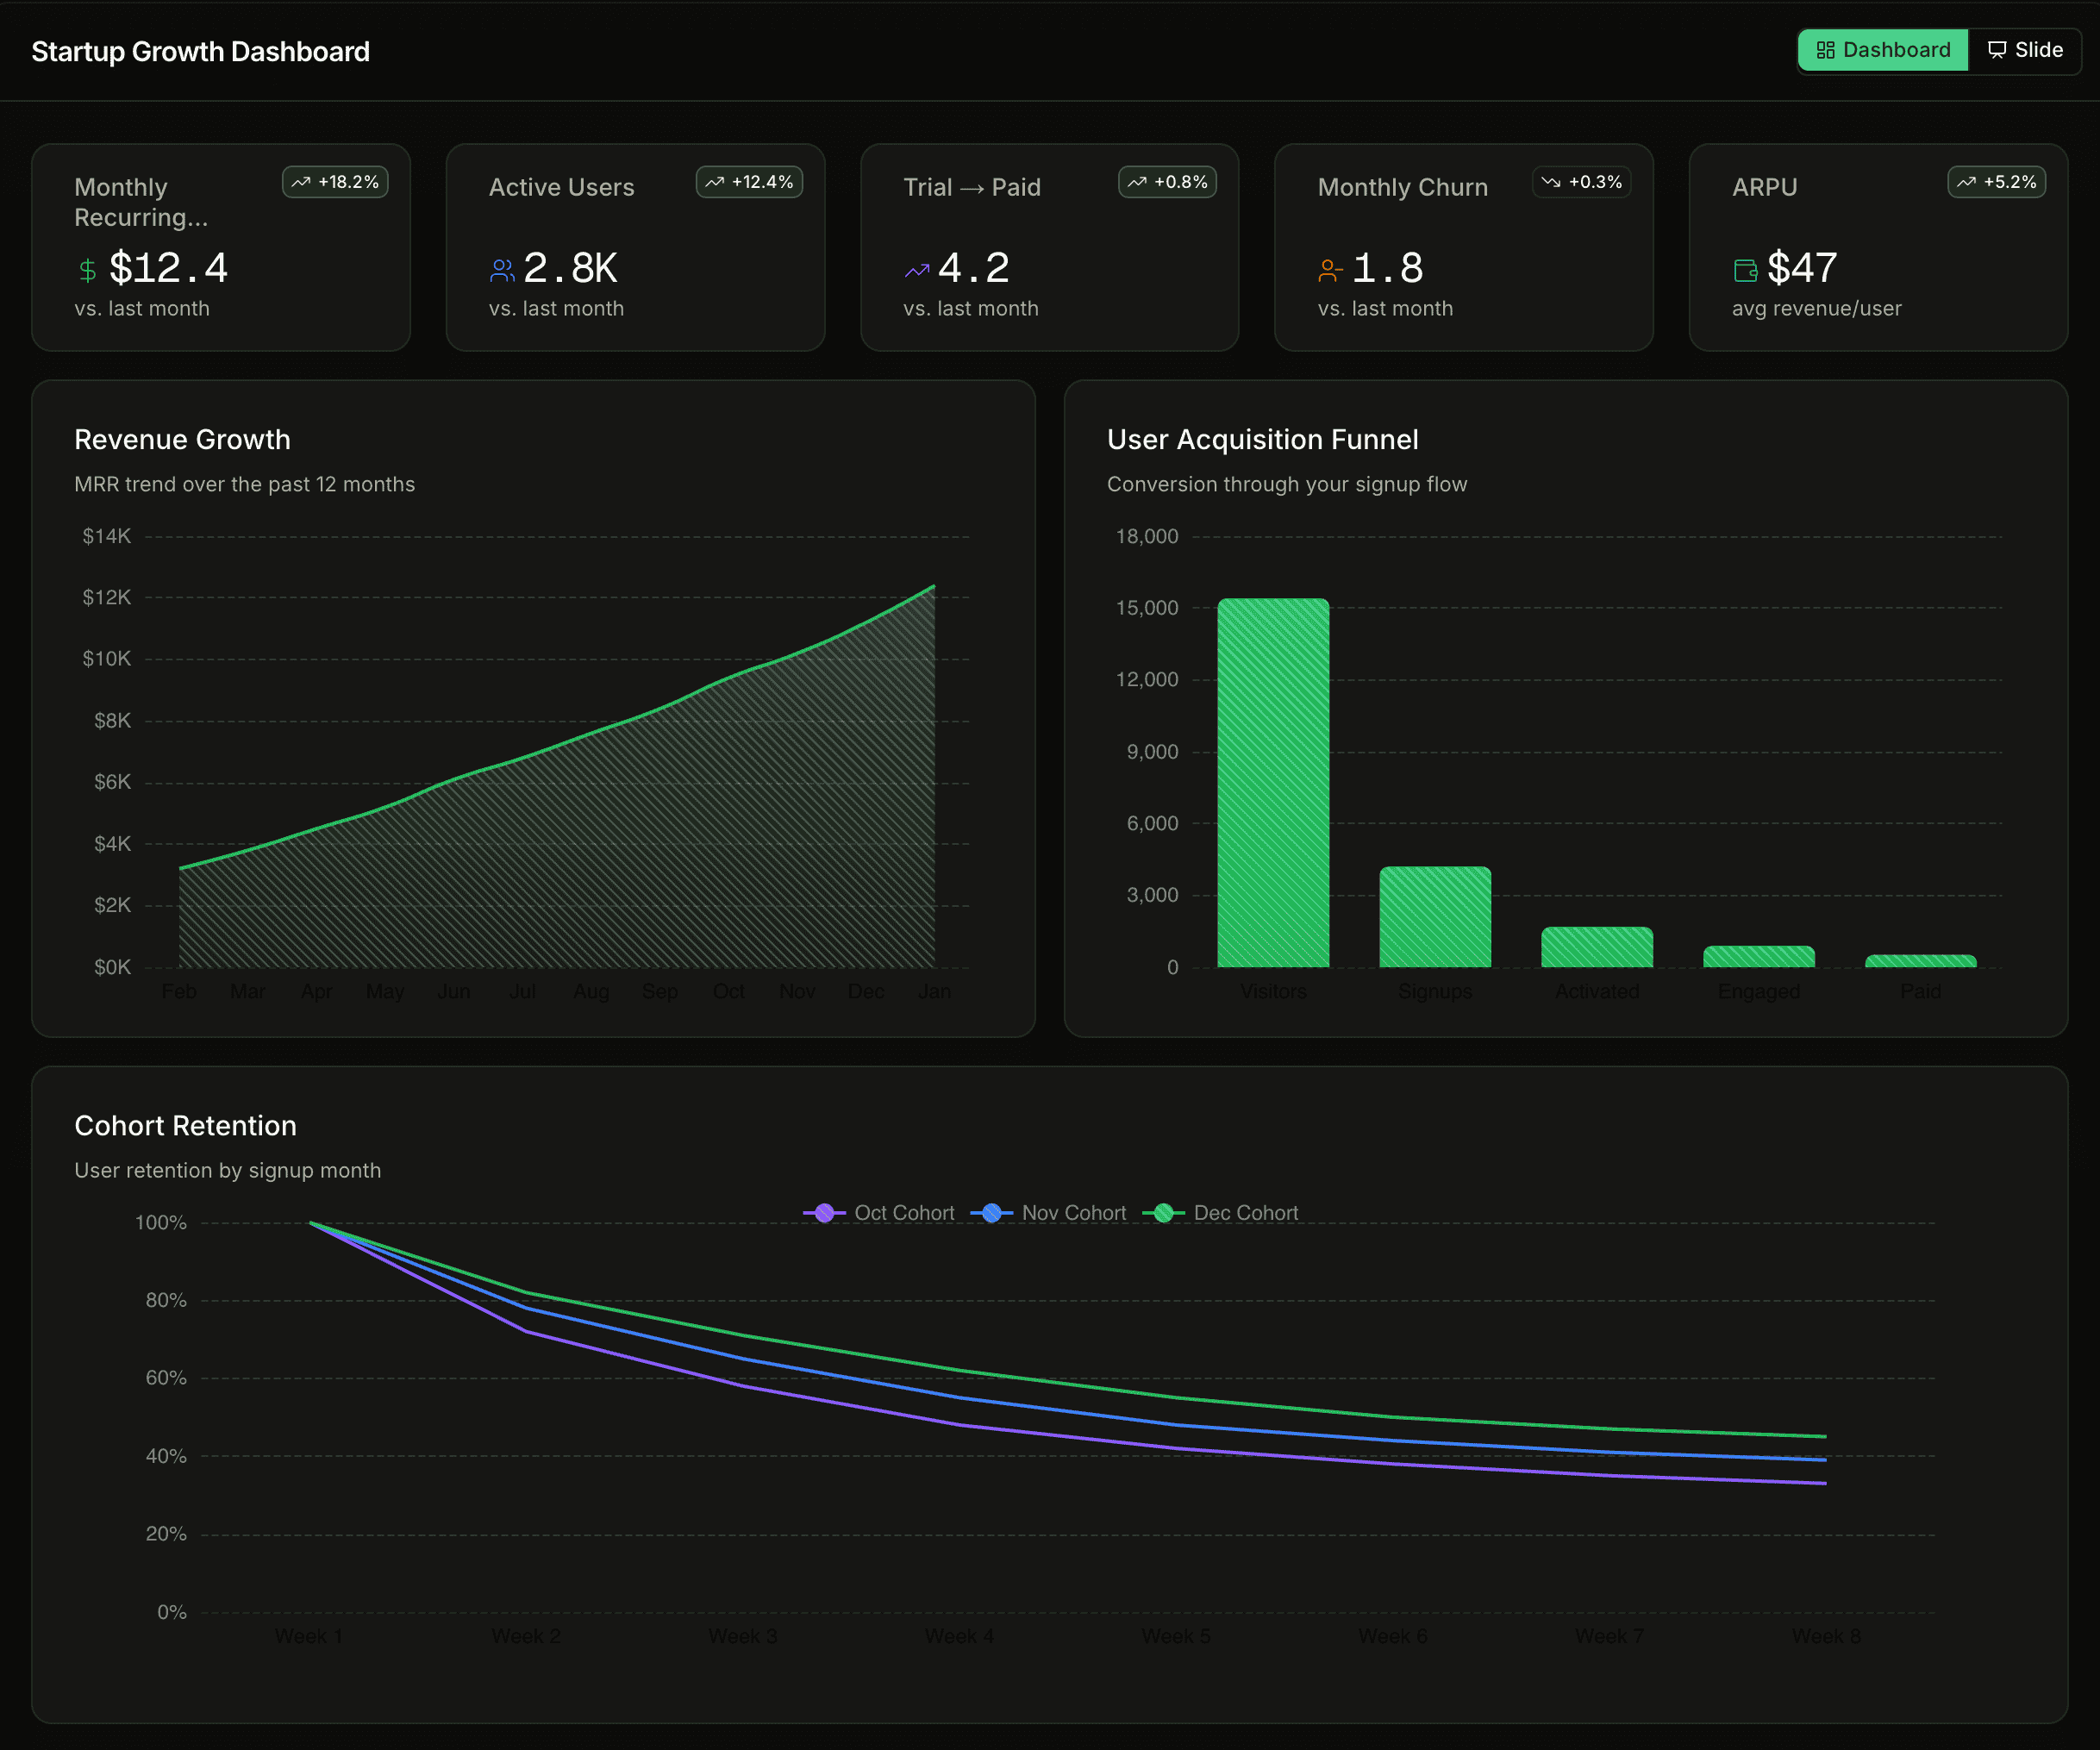Click the Startup Growth Dashboard title
Image resolution: width=2100 pixels, height=1750 pixels.
(200, 52)
